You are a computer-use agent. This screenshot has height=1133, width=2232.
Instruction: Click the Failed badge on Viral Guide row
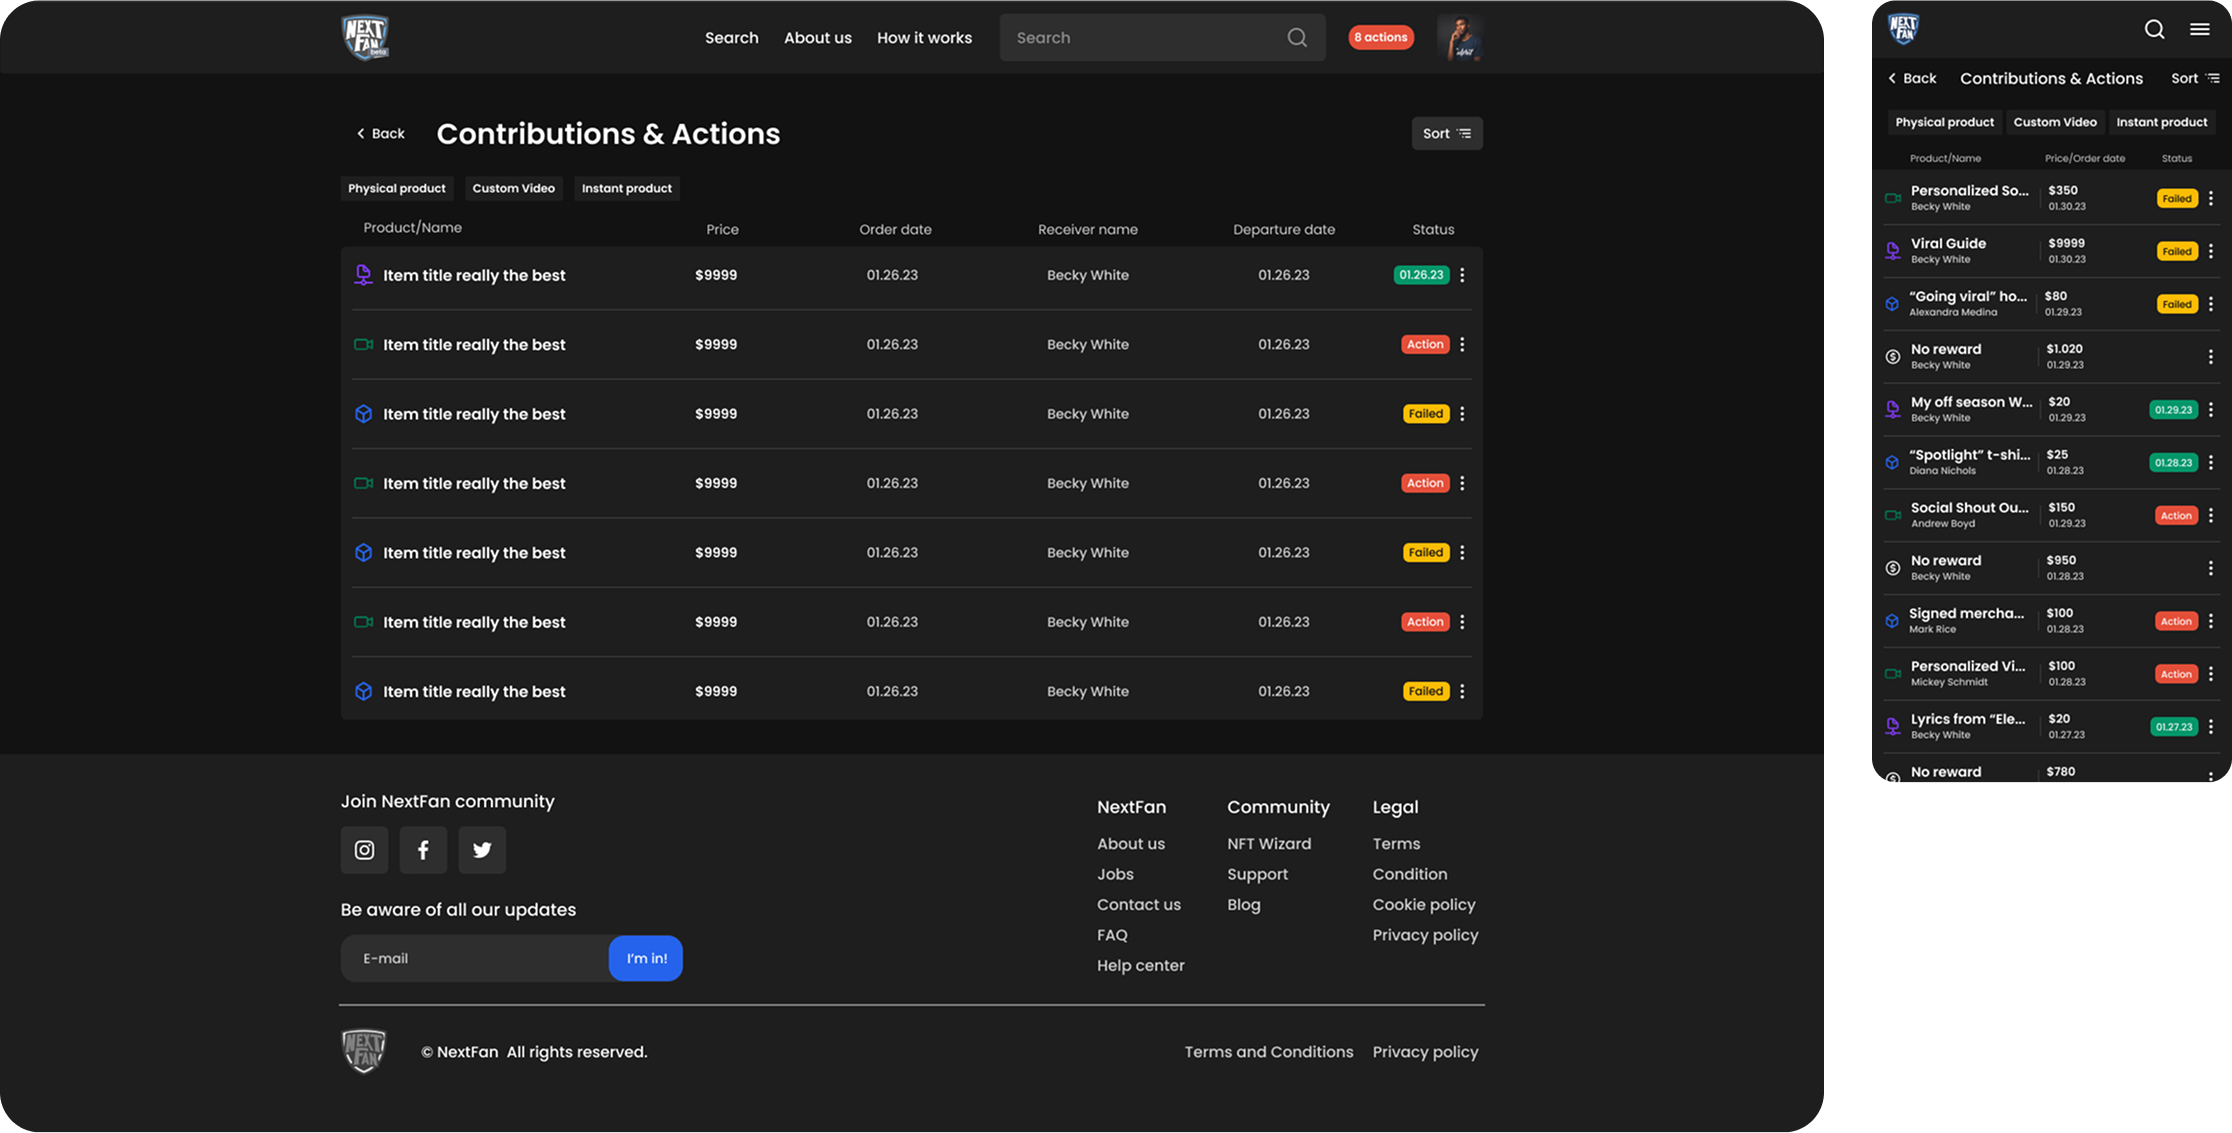tap(2177, 251)
